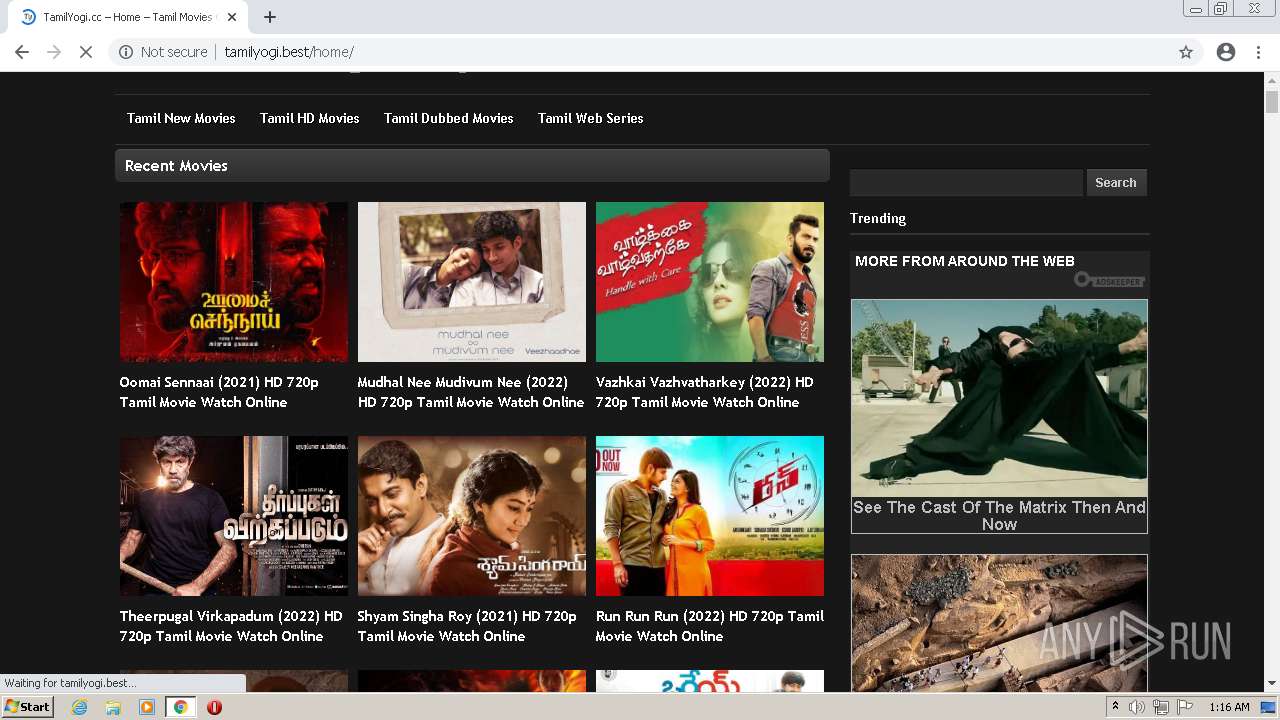The height and width of the screenshot is (720, 1280).
Task: Open the Windows Start menu
Action: coord(28,707)
